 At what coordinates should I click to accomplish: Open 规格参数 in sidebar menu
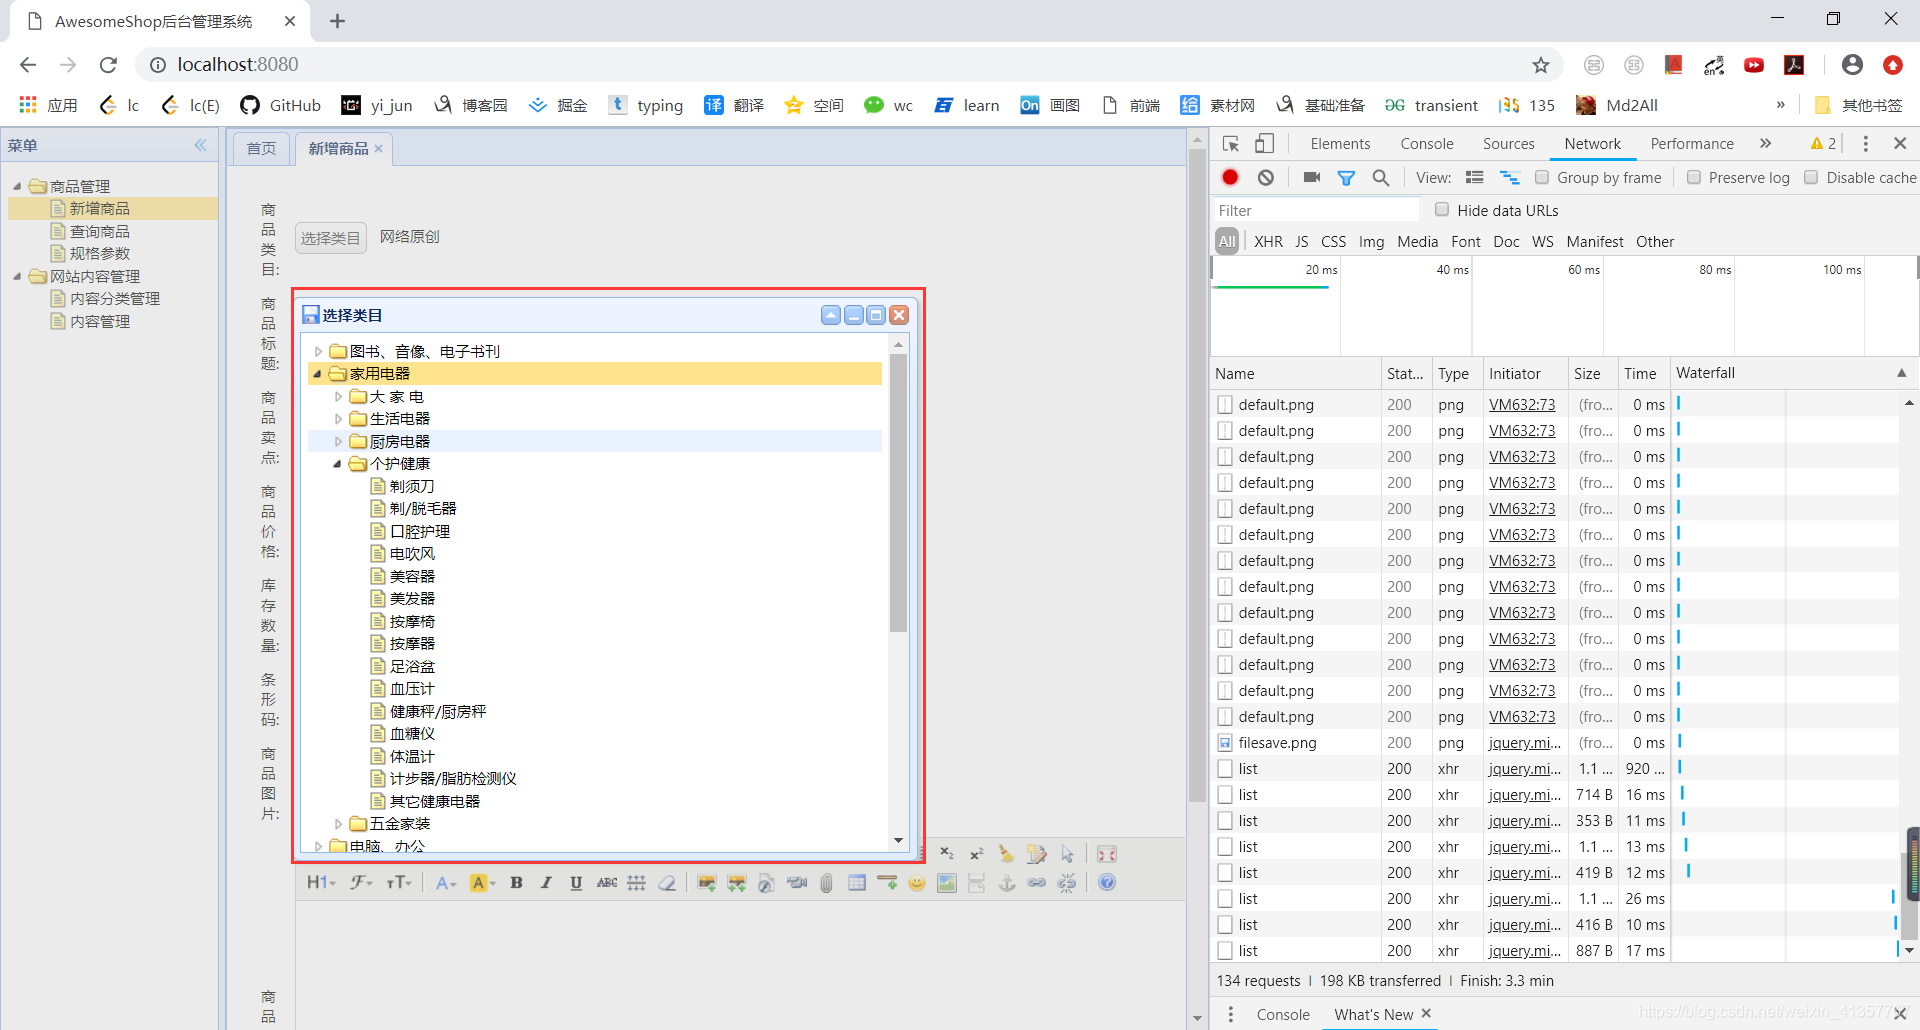(x=100, y=253)
